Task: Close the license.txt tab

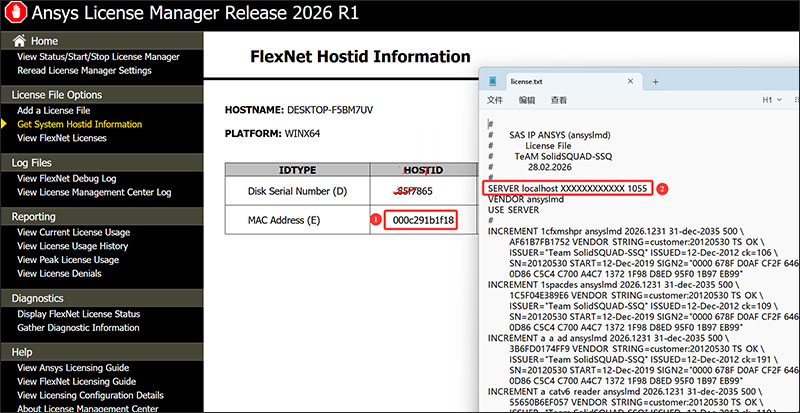Action: pyautogui.click(x=630, y=81)
